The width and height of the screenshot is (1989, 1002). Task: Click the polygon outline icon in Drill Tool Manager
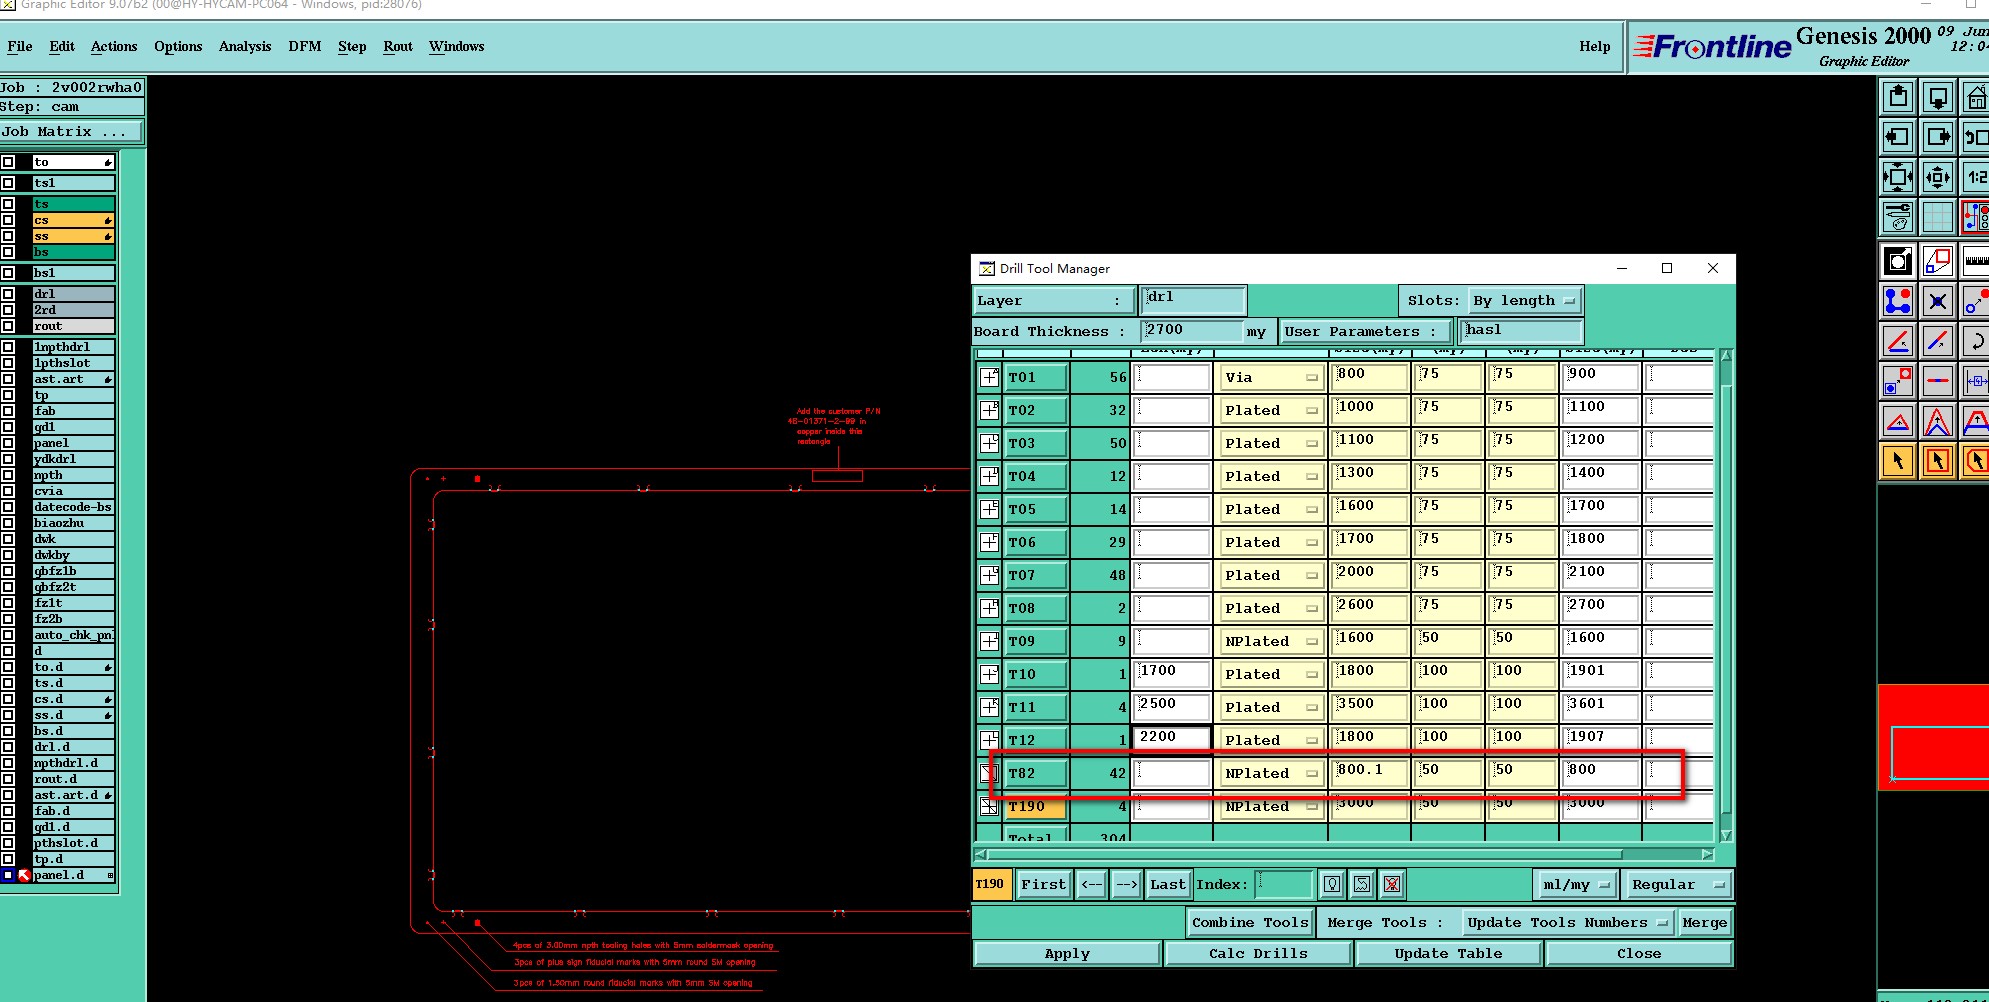pos(1362,884)
